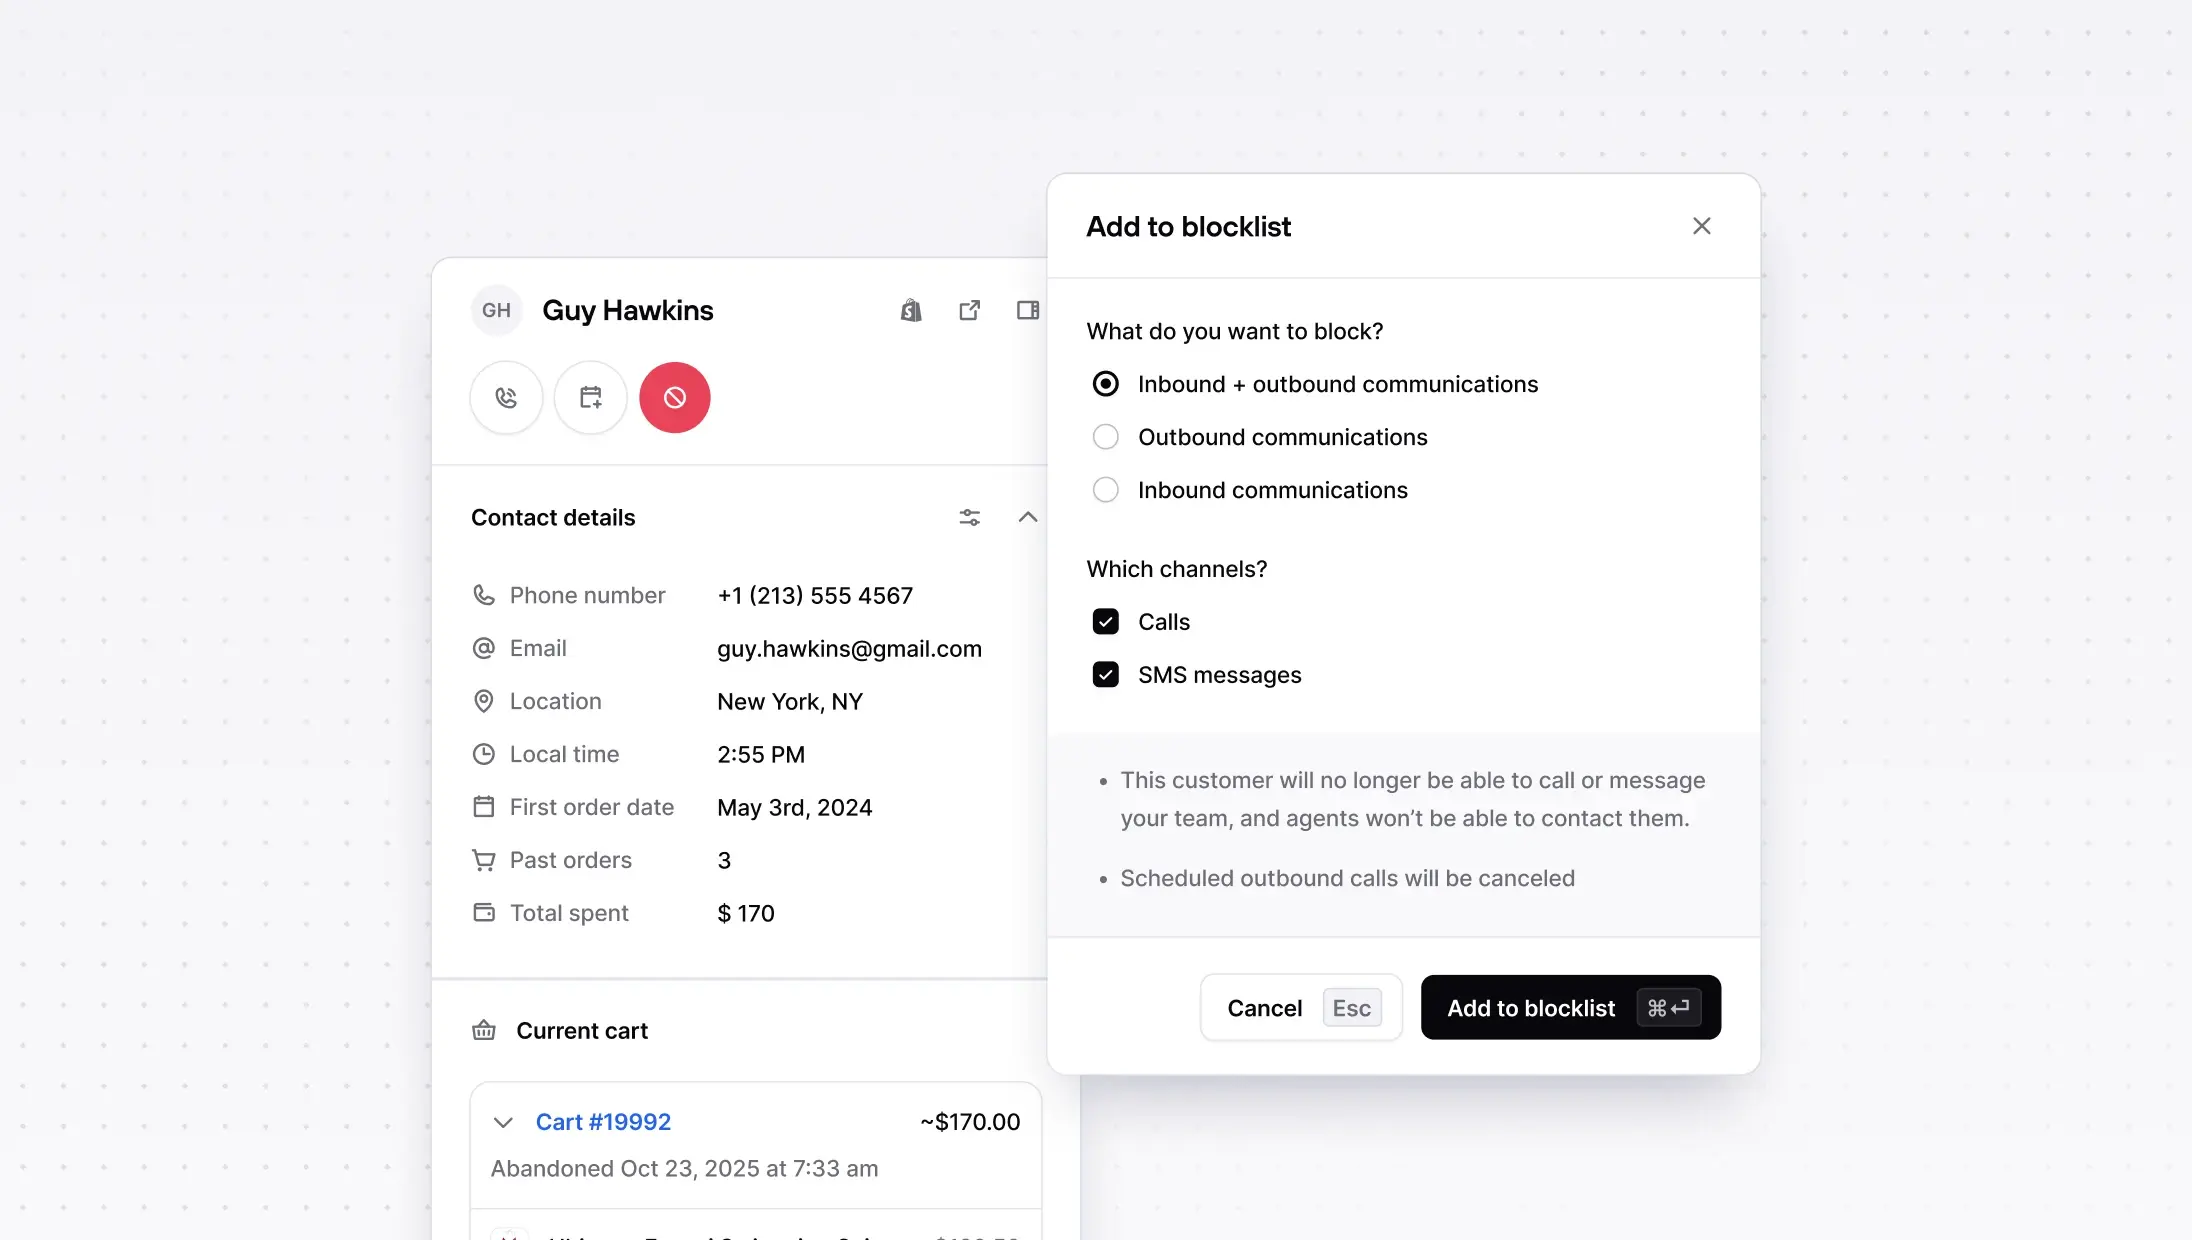The image size is (2192, 1240).
Task: Open the Shopify customer profile
Action: pos(909,310)
